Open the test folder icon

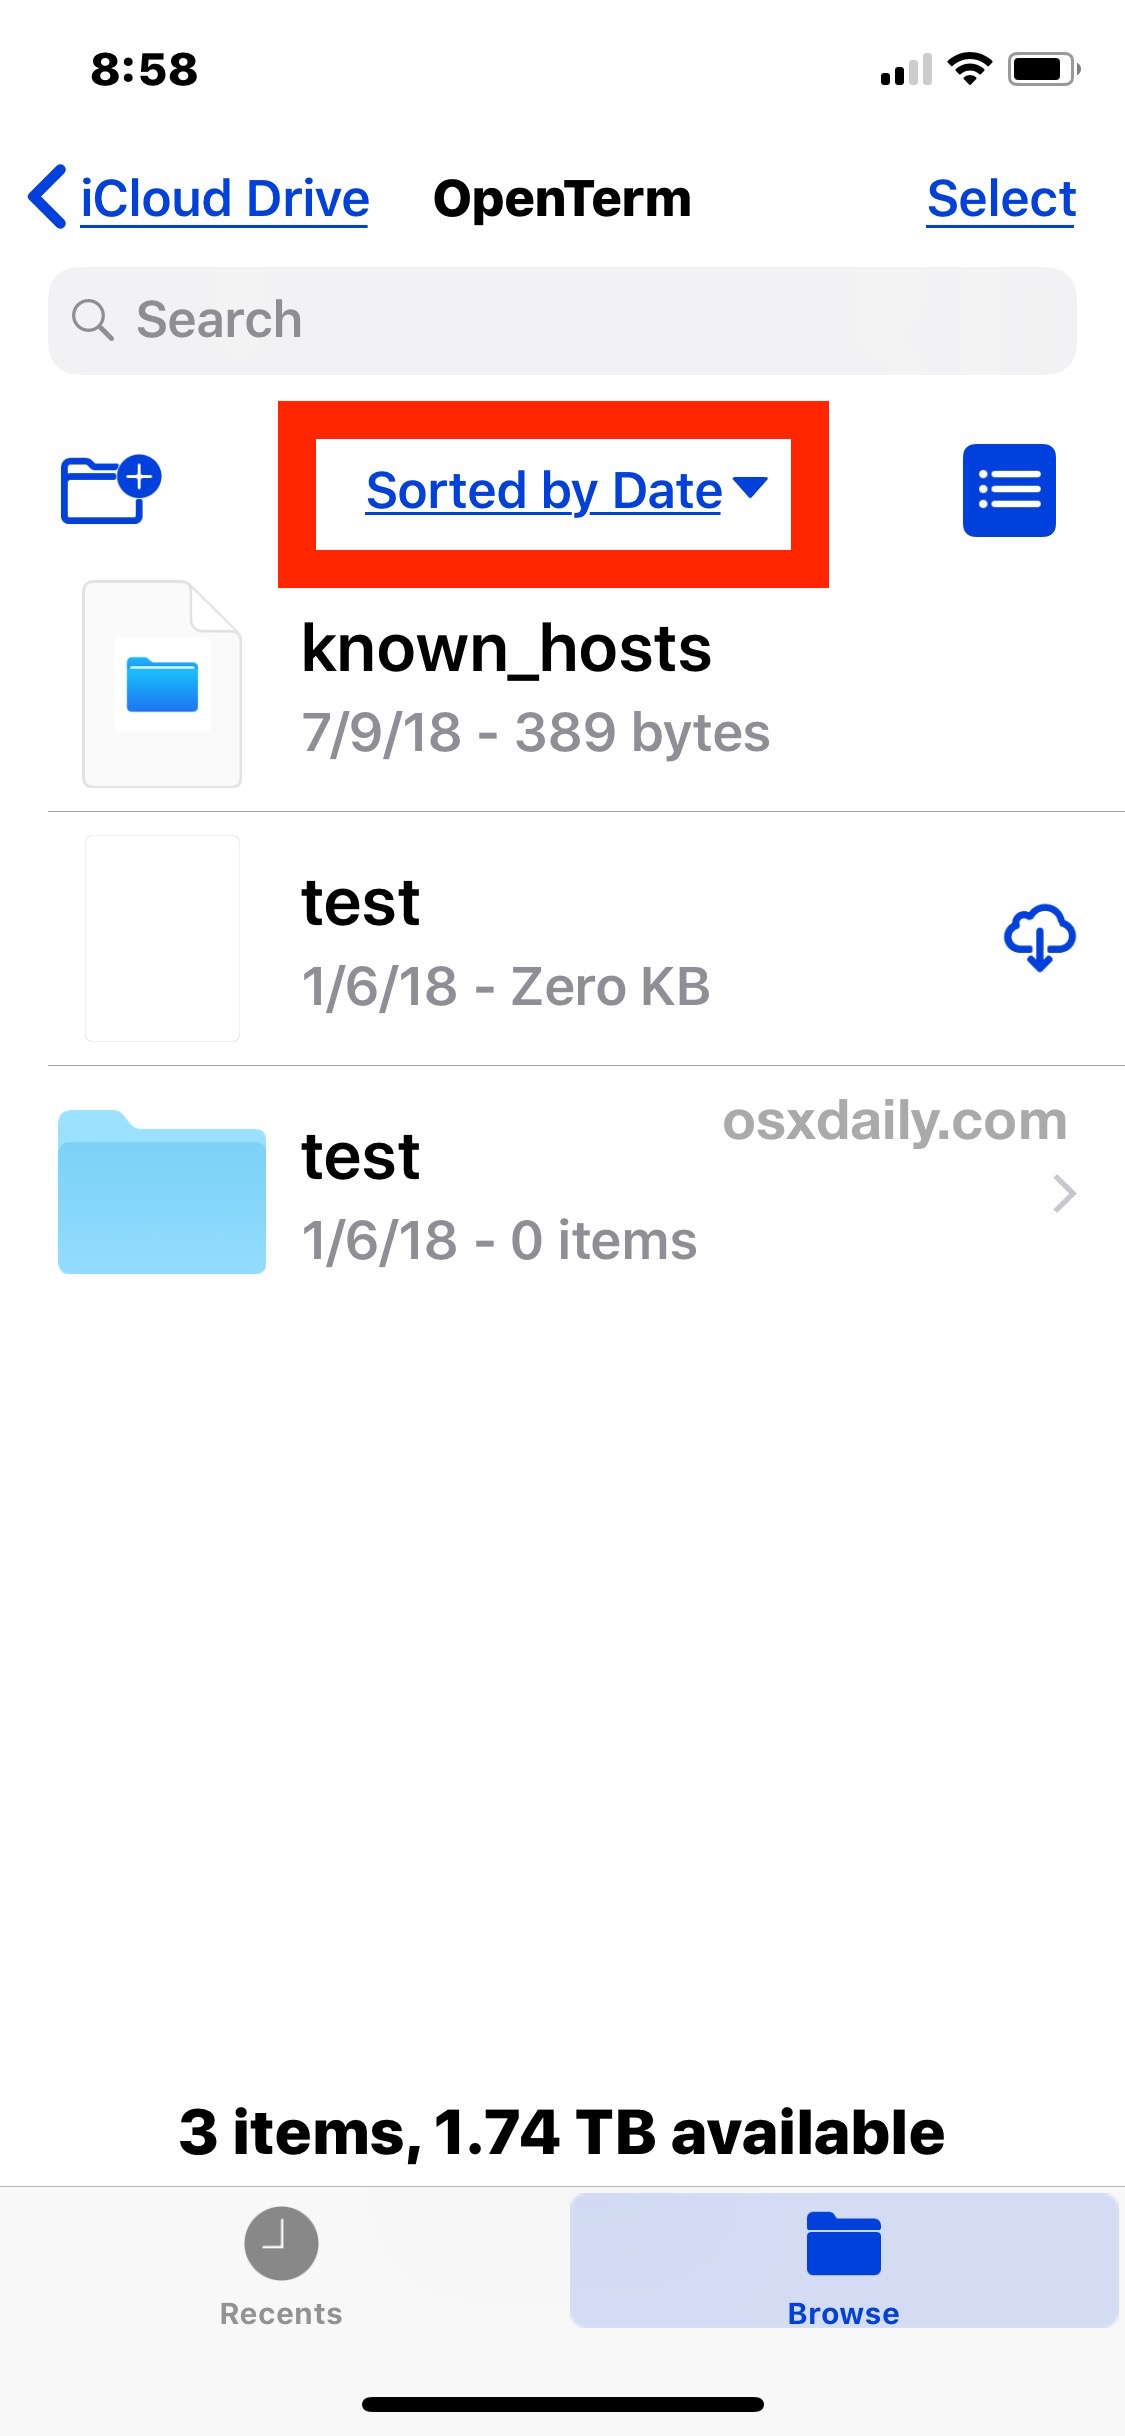point(161,1190)
